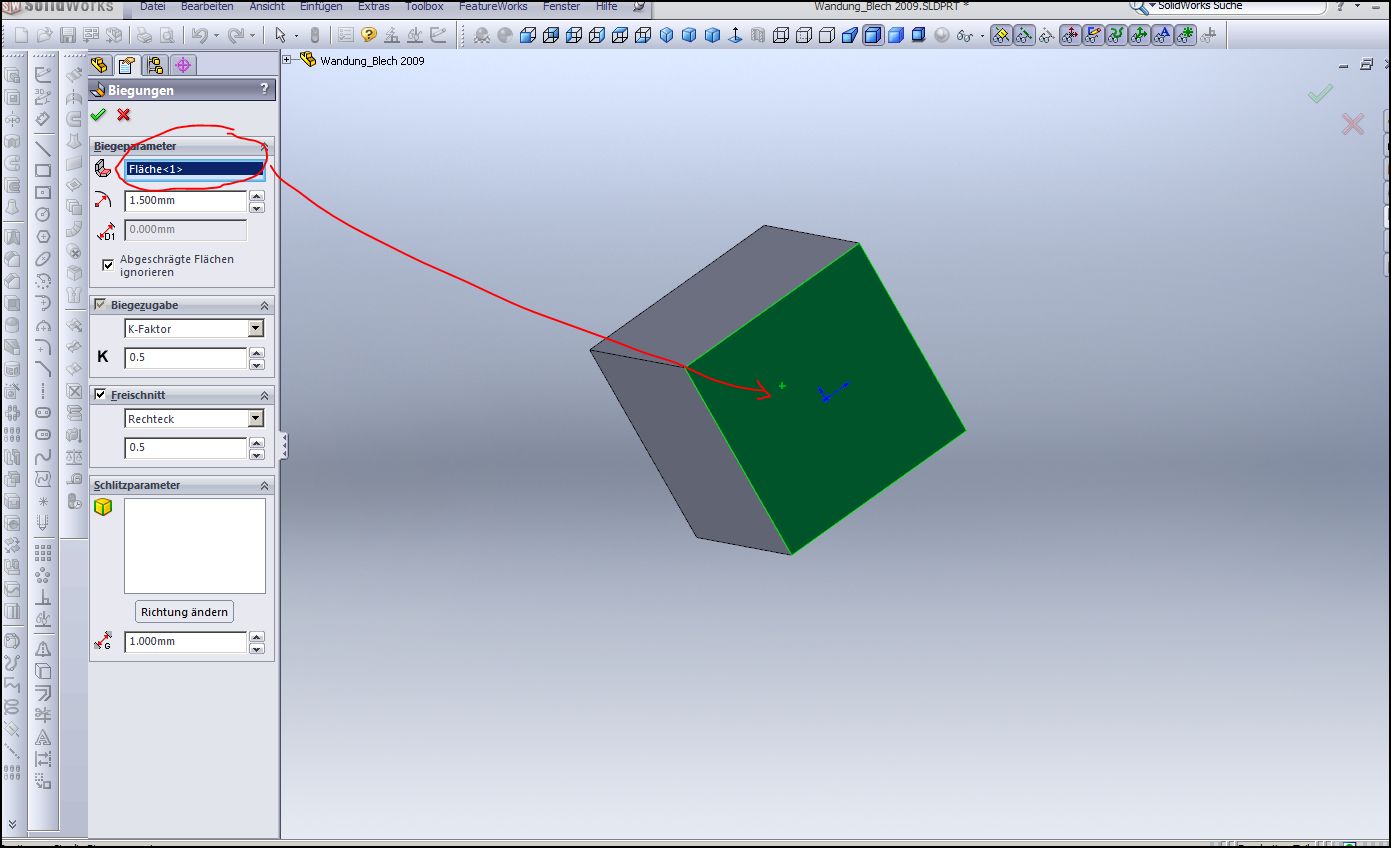The image size is (1391, 848).
Task: Collapse the Freischnitt section
Action: click(264, 395)
